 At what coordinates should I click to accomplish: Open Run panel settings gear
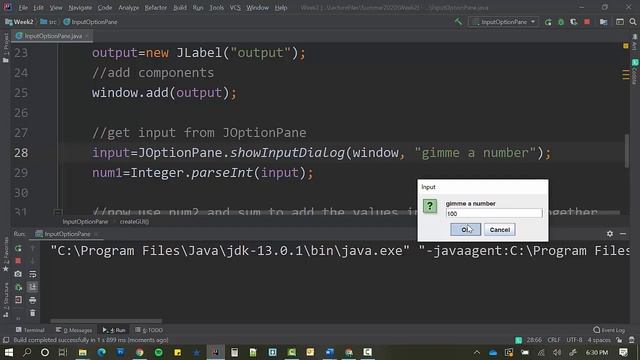610,233
